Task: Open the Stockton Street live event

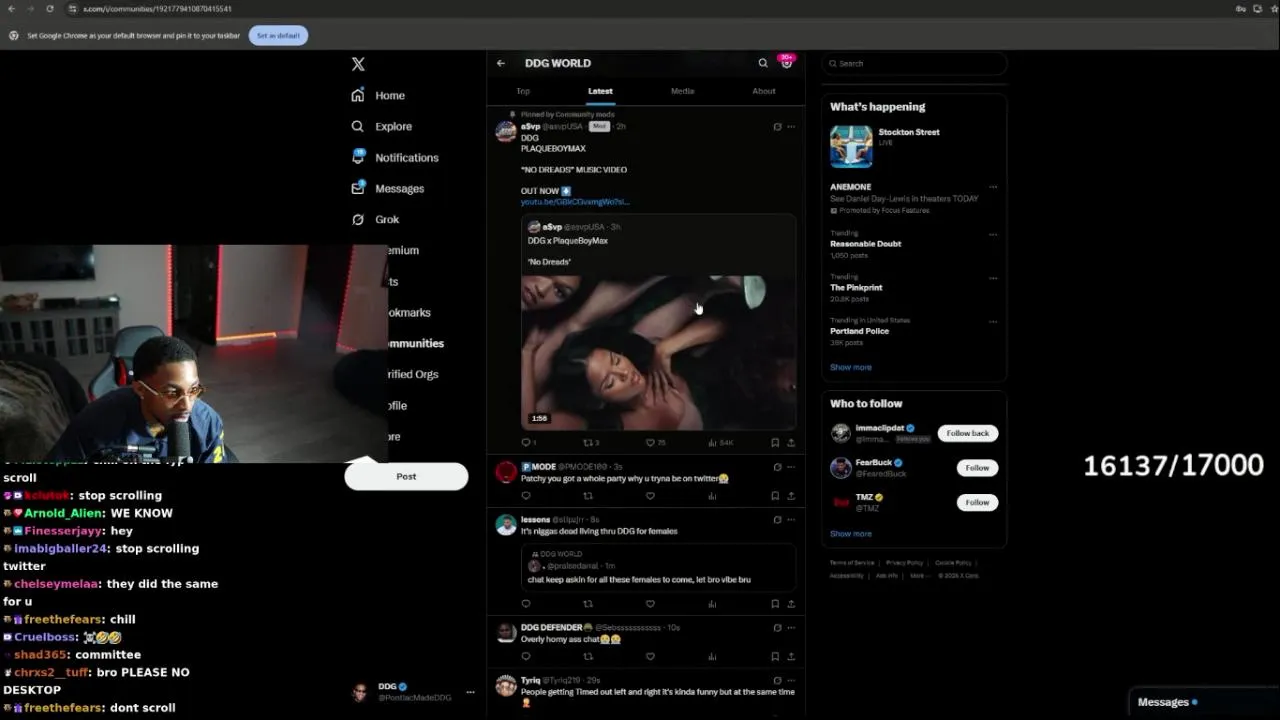Action: pos(914,147)
